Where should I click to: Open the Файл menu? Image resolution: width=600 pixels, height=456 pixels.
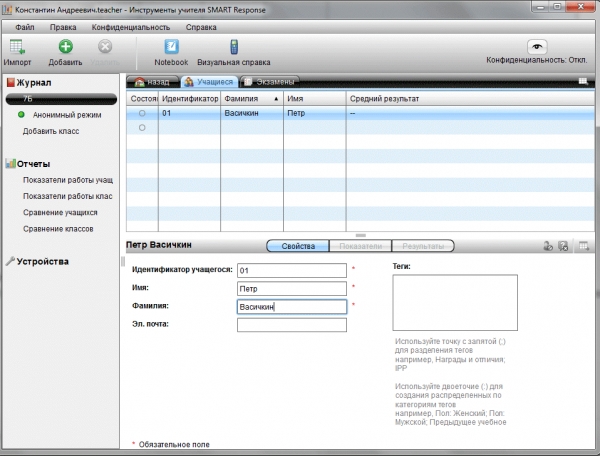25,27
